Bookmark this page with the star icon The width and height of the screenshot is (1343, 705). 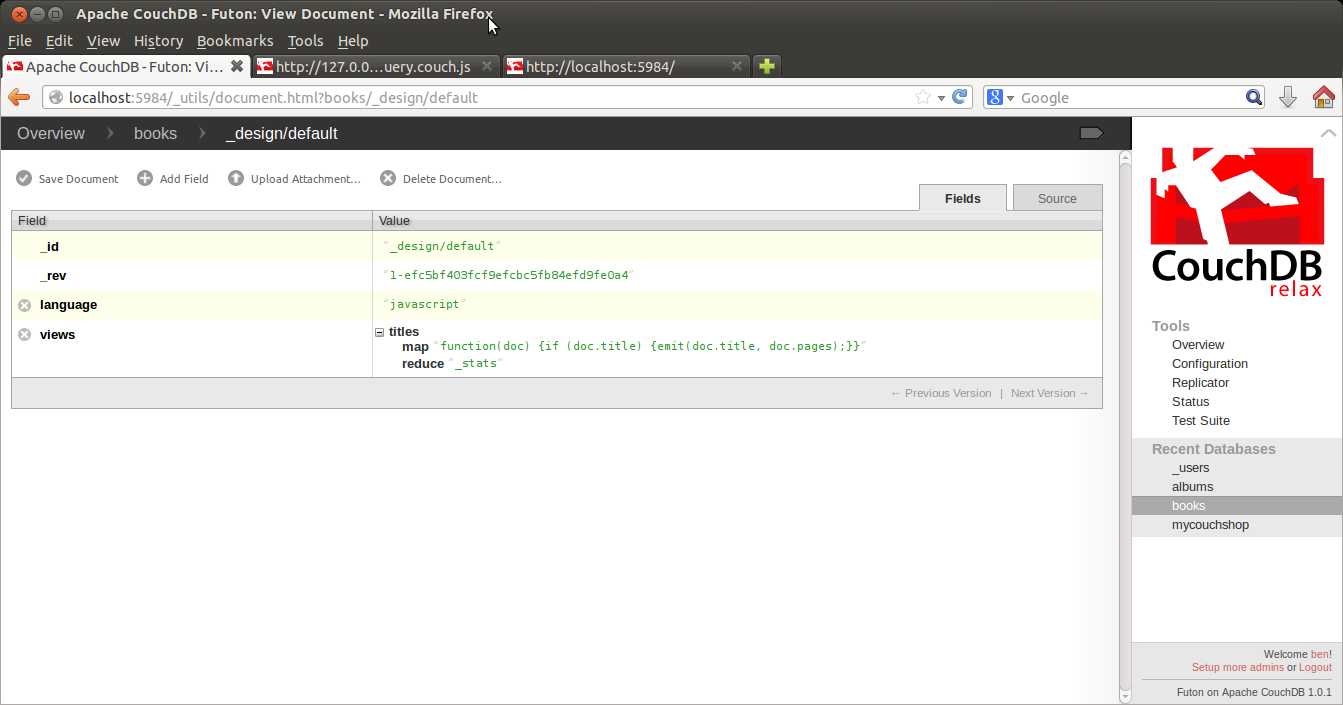(x=923, y=97)
